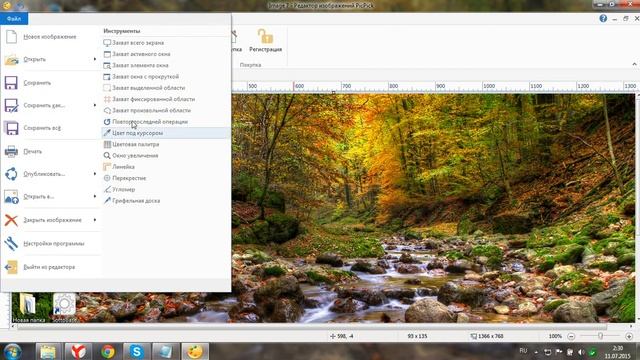Click the Открыть folder icon
This screenshot has height=360, width=640.
coord(11,60)
